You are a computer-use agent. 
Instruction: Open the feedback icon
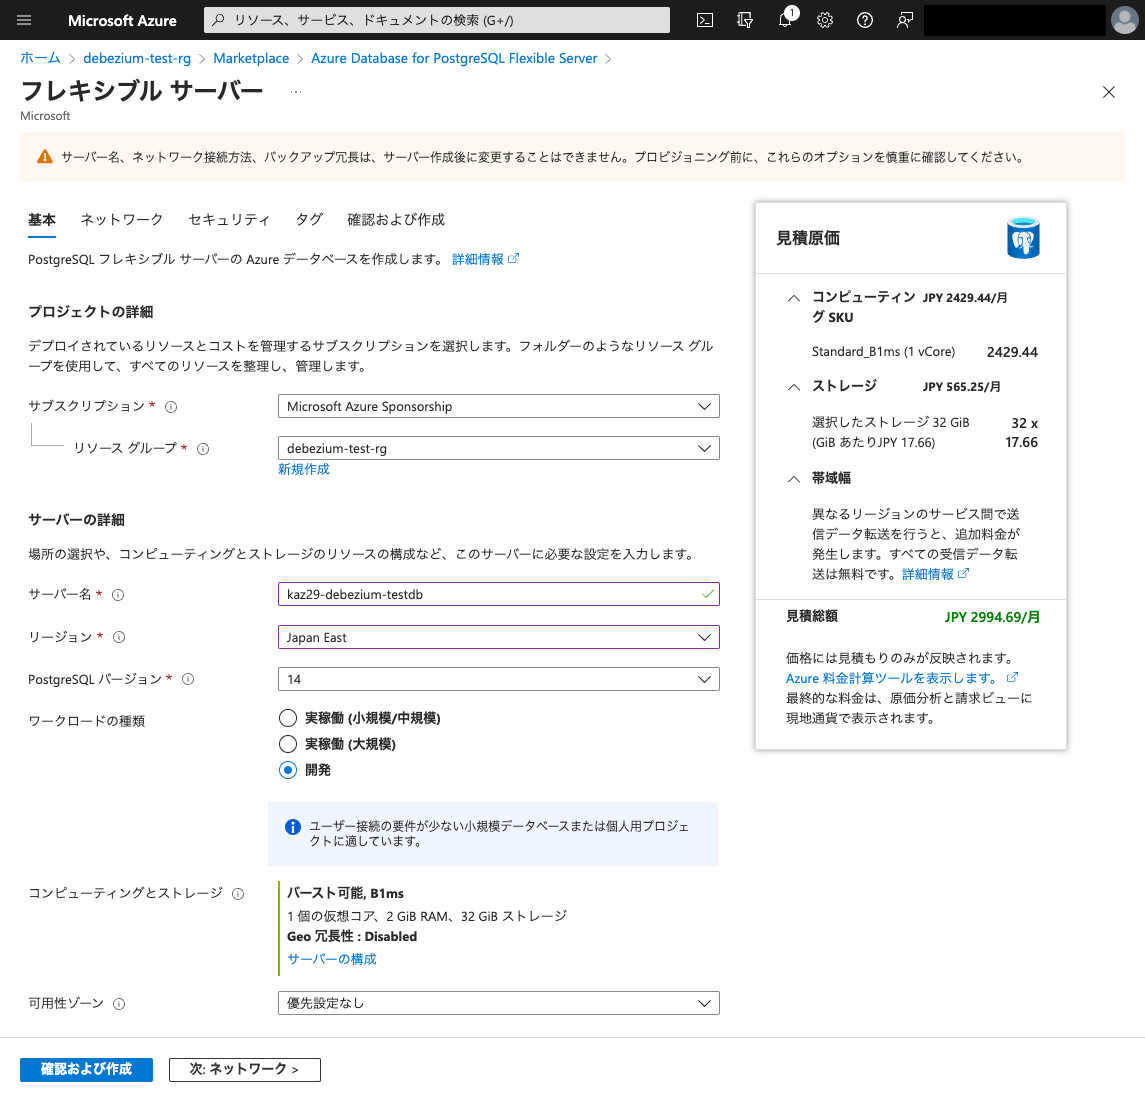pos(905,20)
